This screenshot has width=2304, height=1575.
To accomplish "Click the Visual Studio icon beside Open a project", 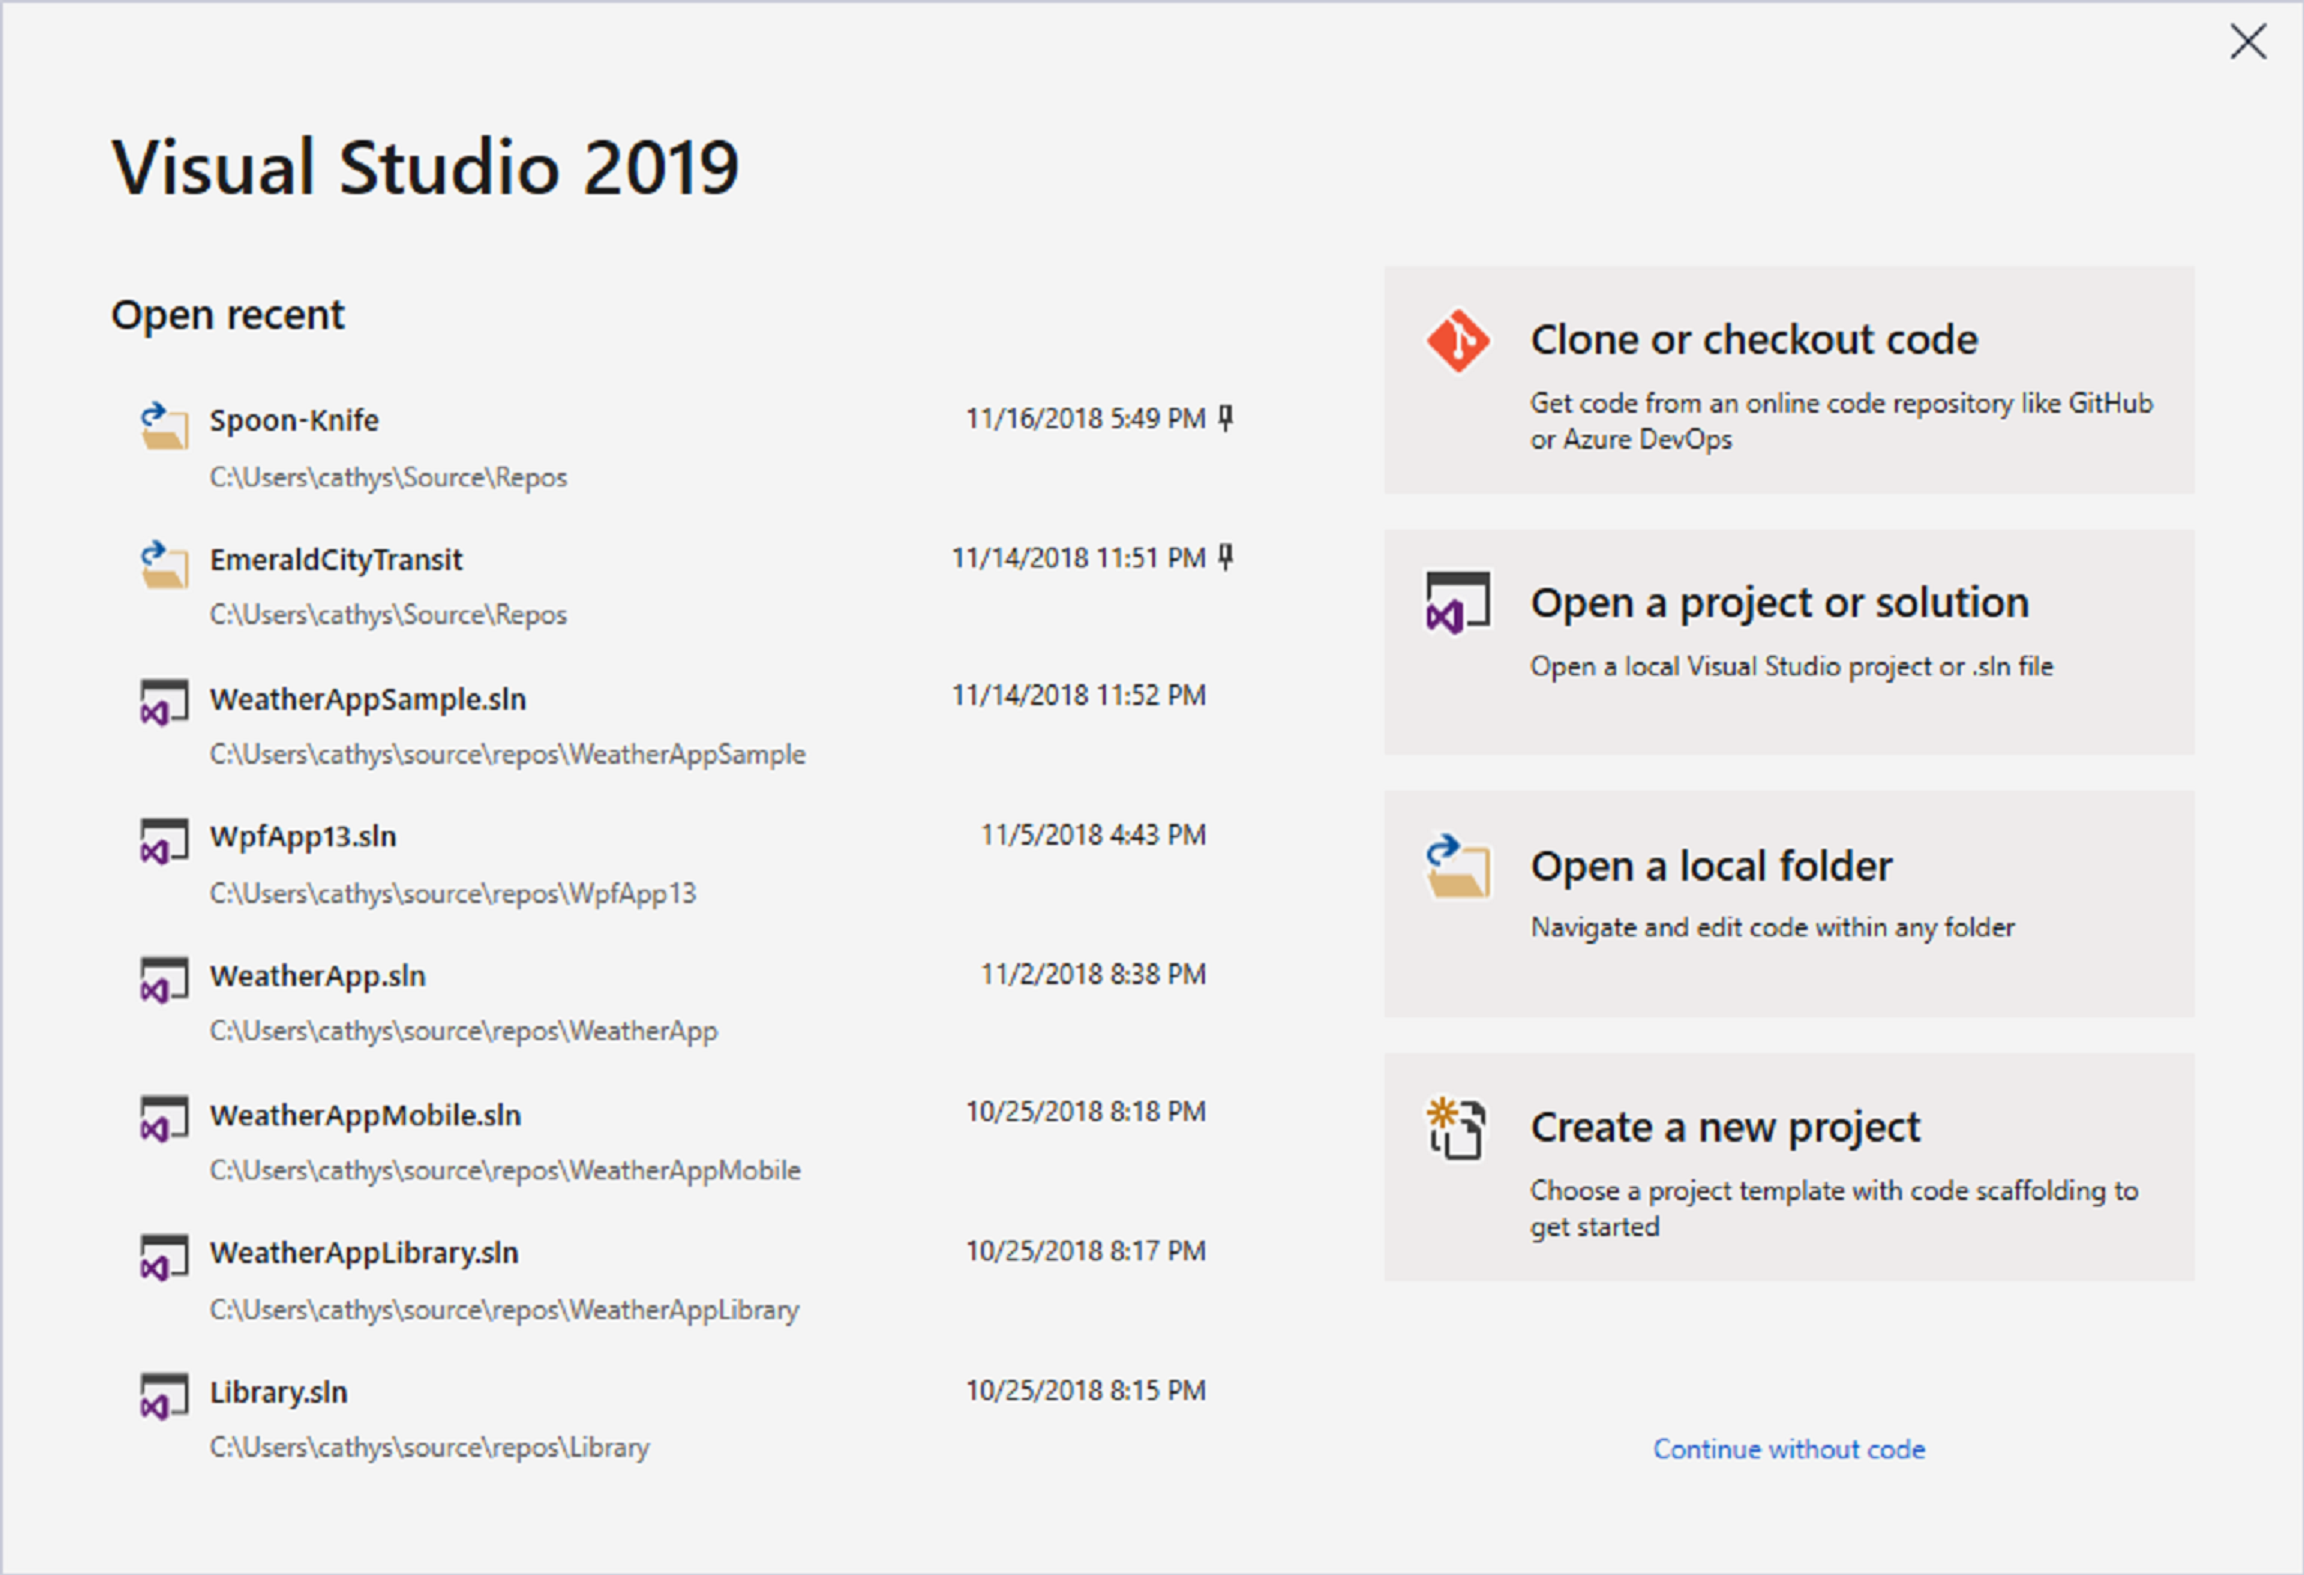I will (1456, 601).
